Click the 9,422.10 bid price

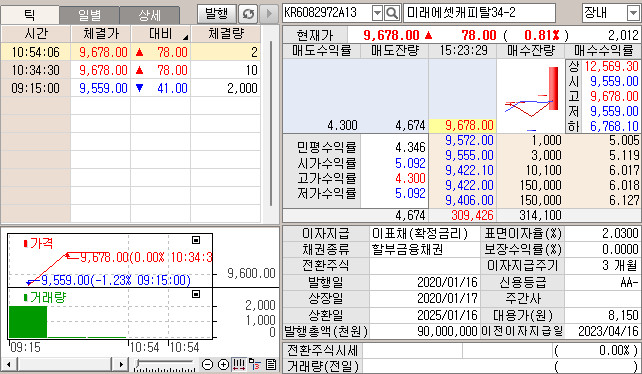[x=469, y=170]
